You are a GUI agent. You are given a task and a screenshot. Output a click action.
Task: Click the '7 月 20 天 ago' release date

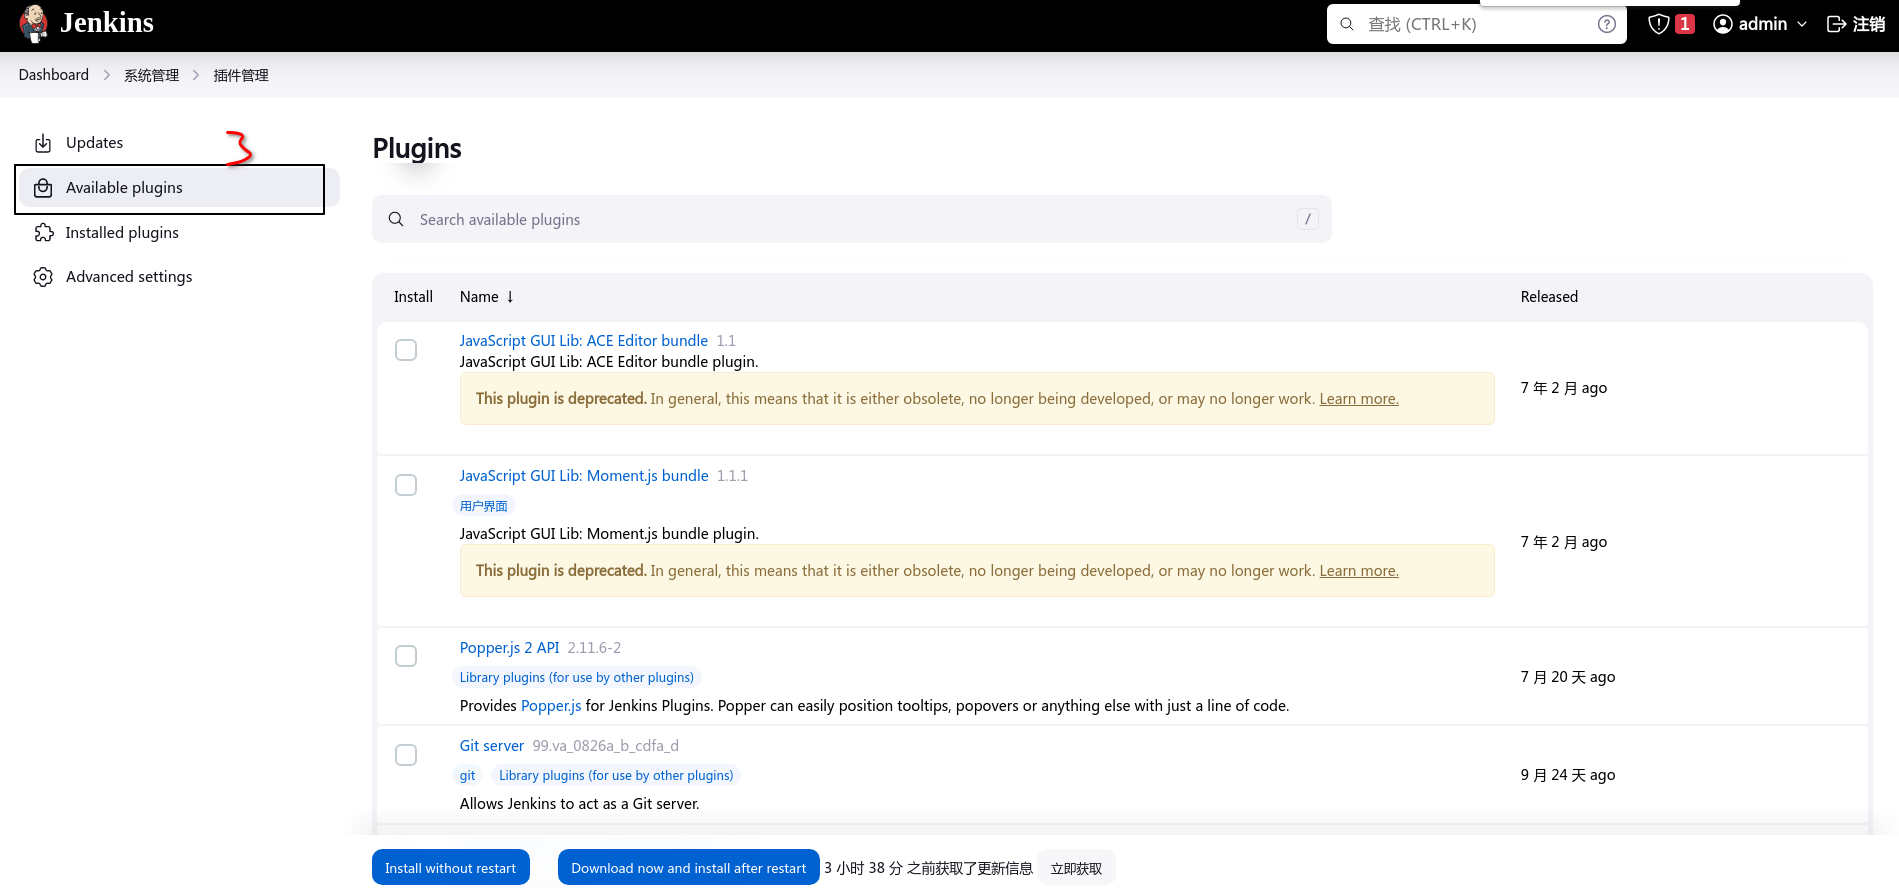pos(1568,677)
